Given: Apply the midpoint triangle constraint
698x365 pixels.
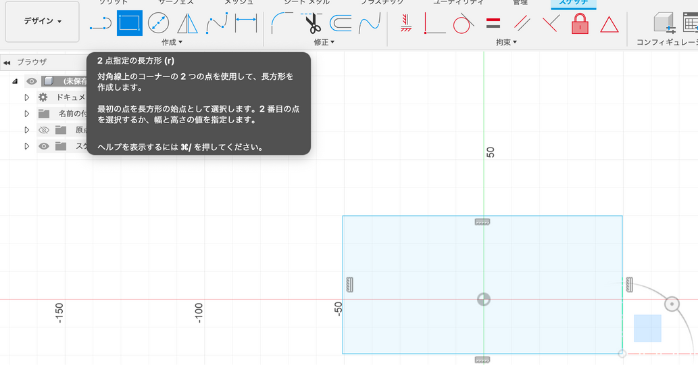Looking at the screenshot, I should pyautogui.click(x=609, y=24).
